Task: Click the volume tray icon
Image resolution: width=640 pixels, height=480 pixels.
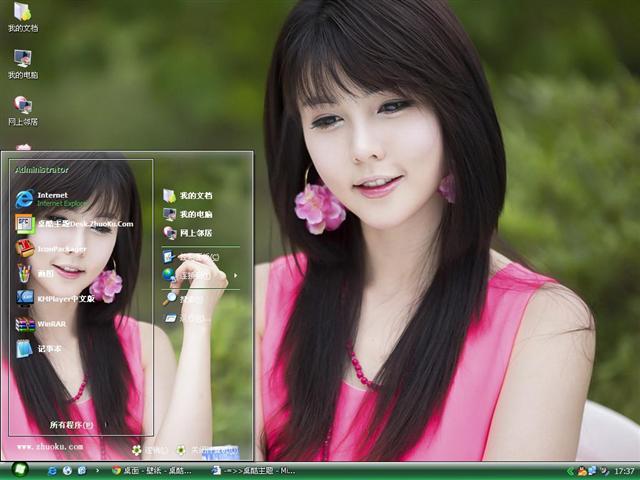Action: pos(604,471)
